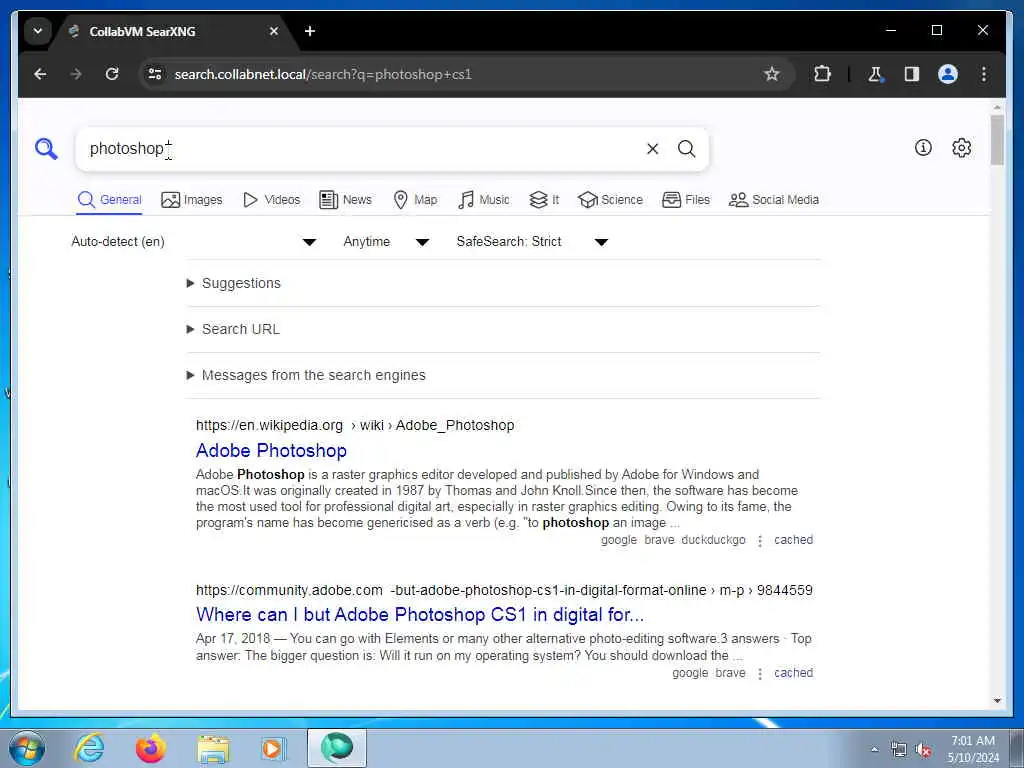Open cached link for Adobe community result
The image size is (1024, 768).
pyautogui.click(x=793, y=673)
